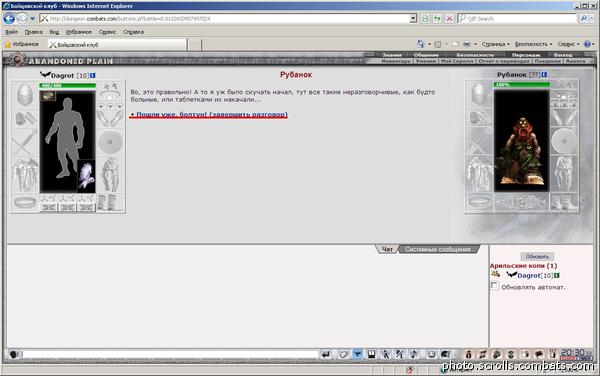
Task: Click the enter arrow to send chat message
Action: 326,354
